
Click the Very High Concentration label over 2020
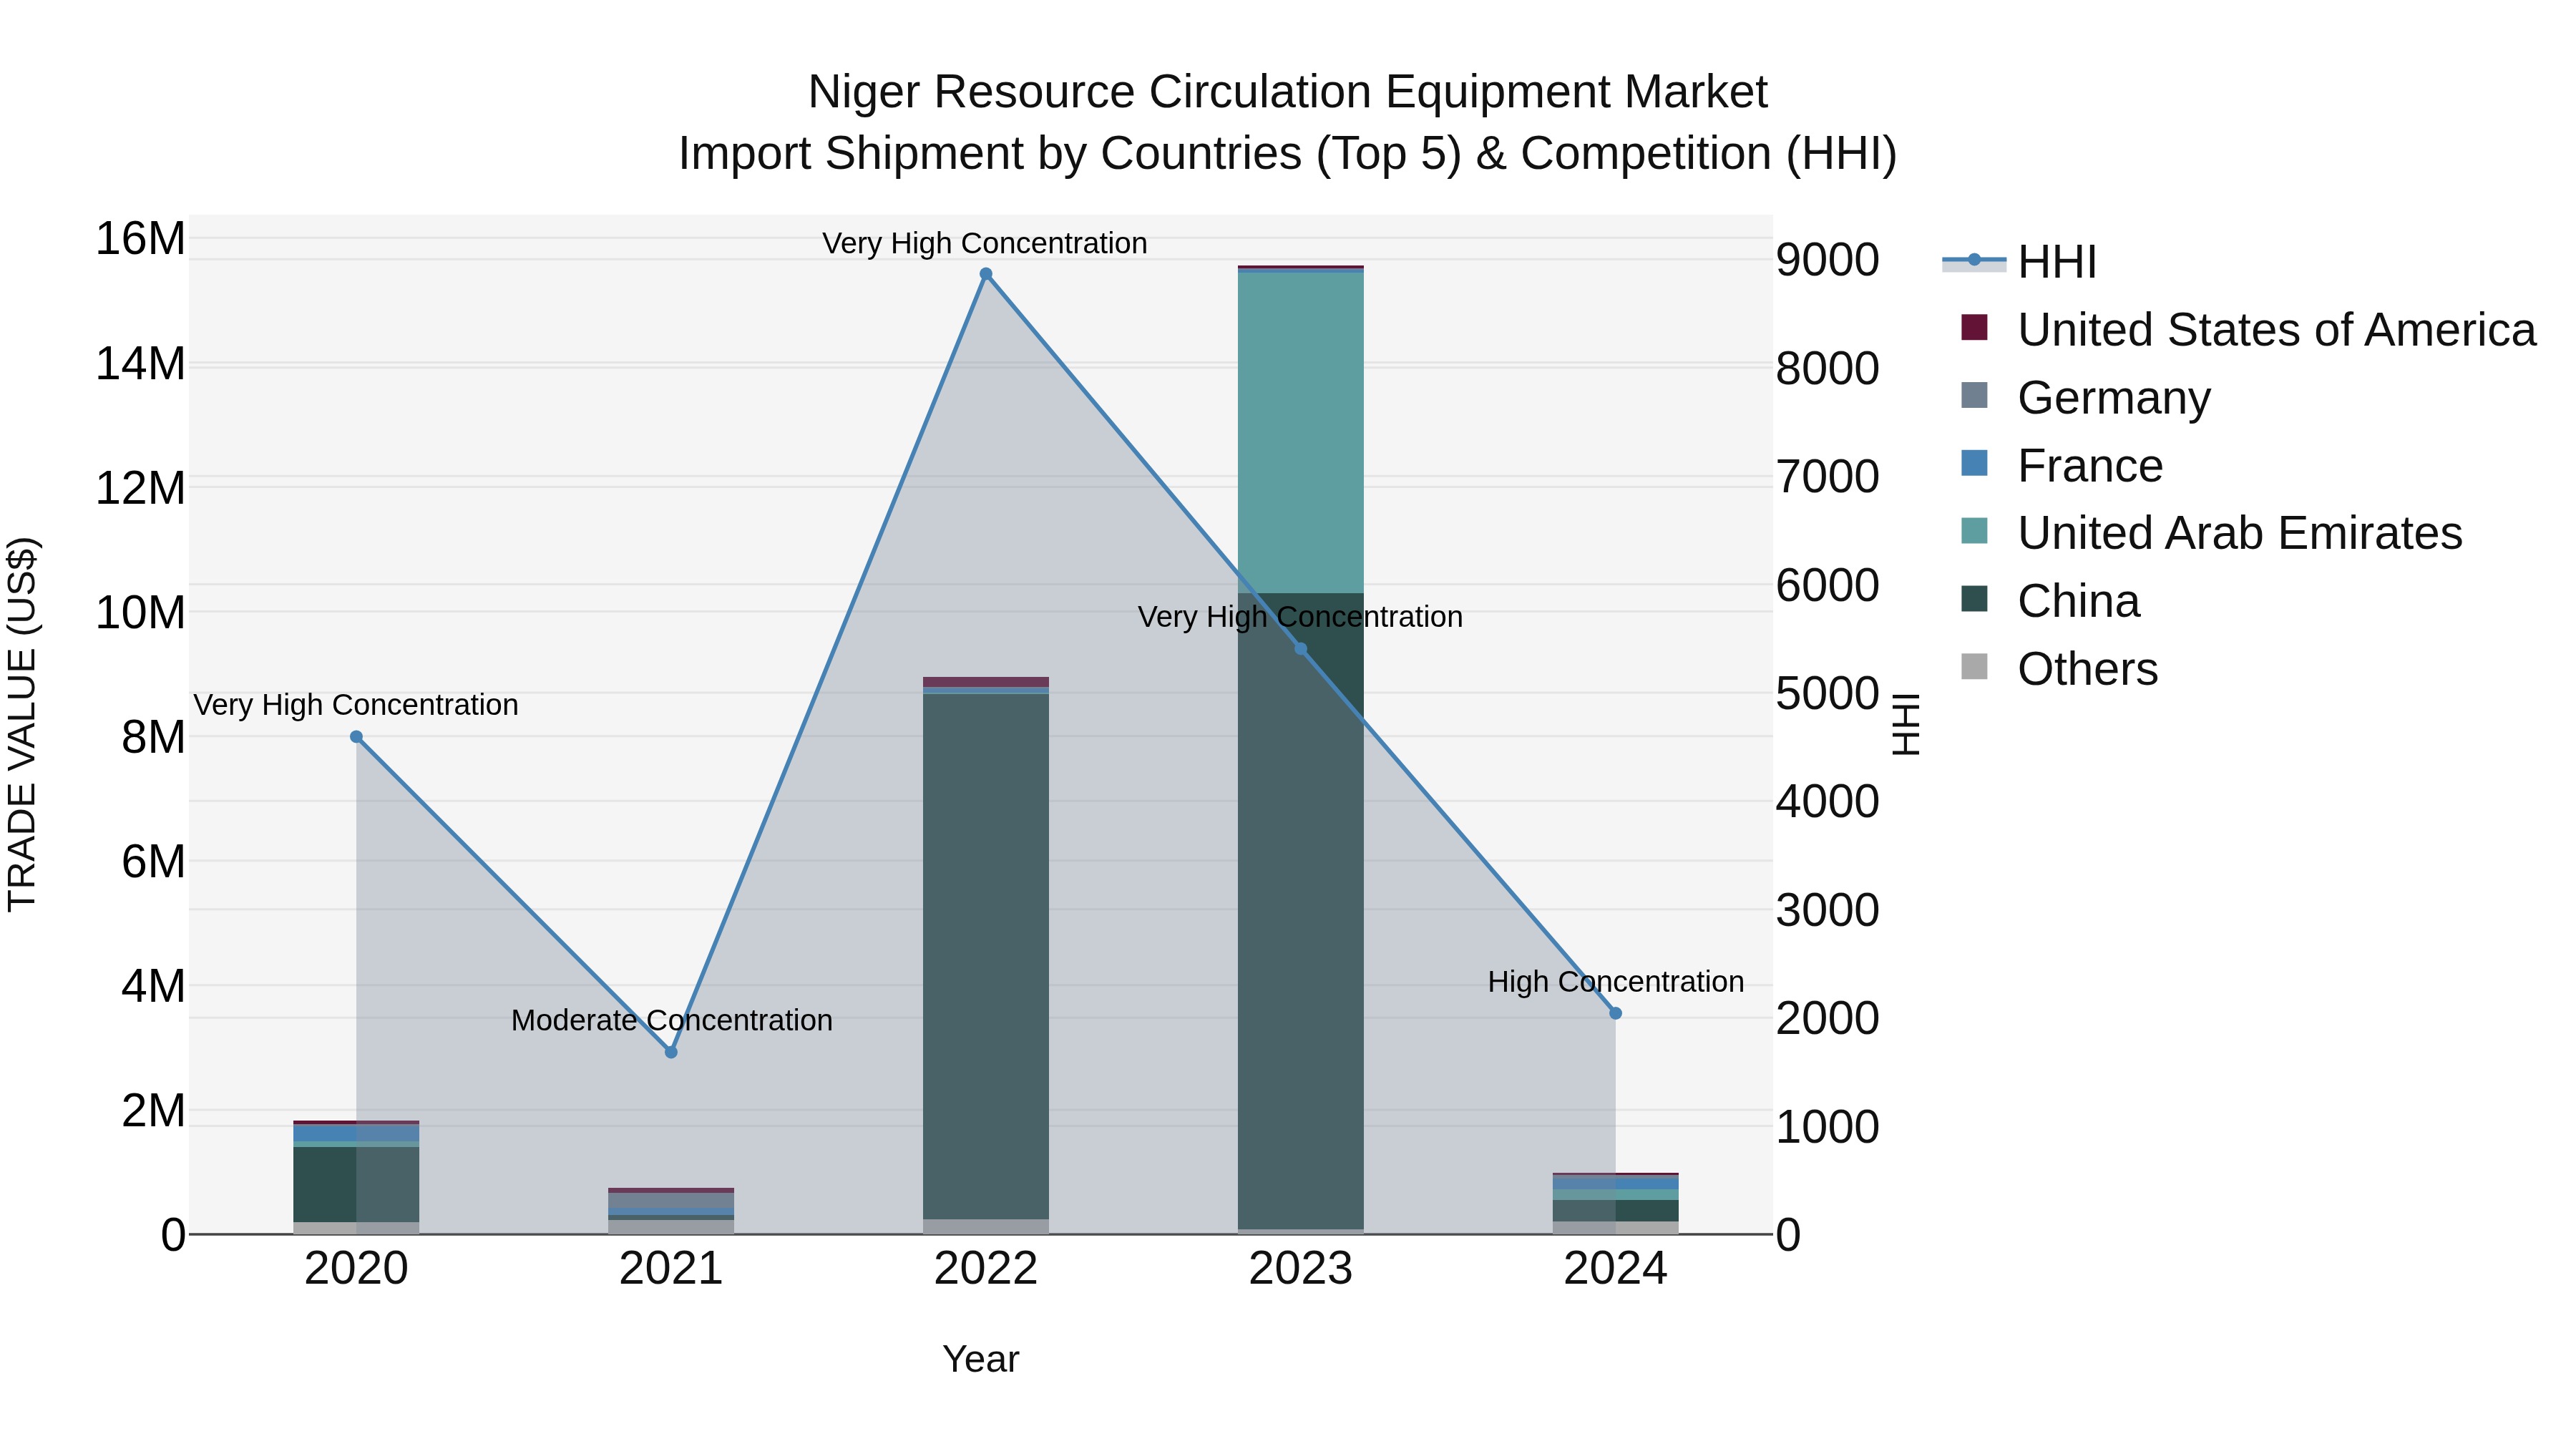356,705
